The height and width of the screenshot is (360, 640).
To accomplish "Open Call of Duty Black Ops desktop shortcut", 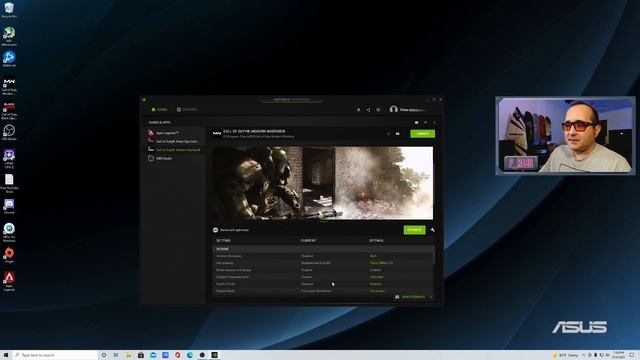I will click(9, 111).
